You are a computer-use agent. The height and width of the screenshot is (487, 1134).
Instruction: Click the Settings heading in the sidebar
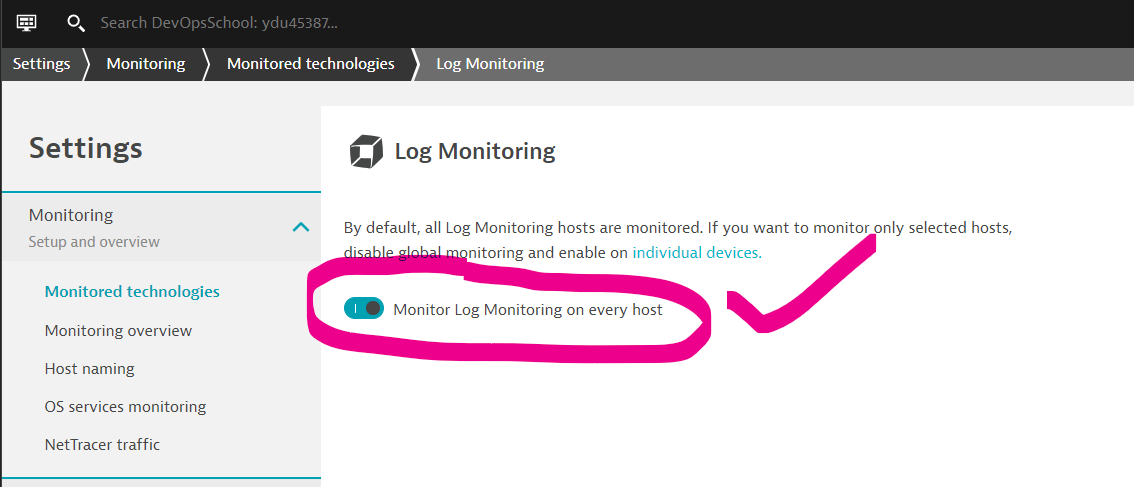coord(85,148)
